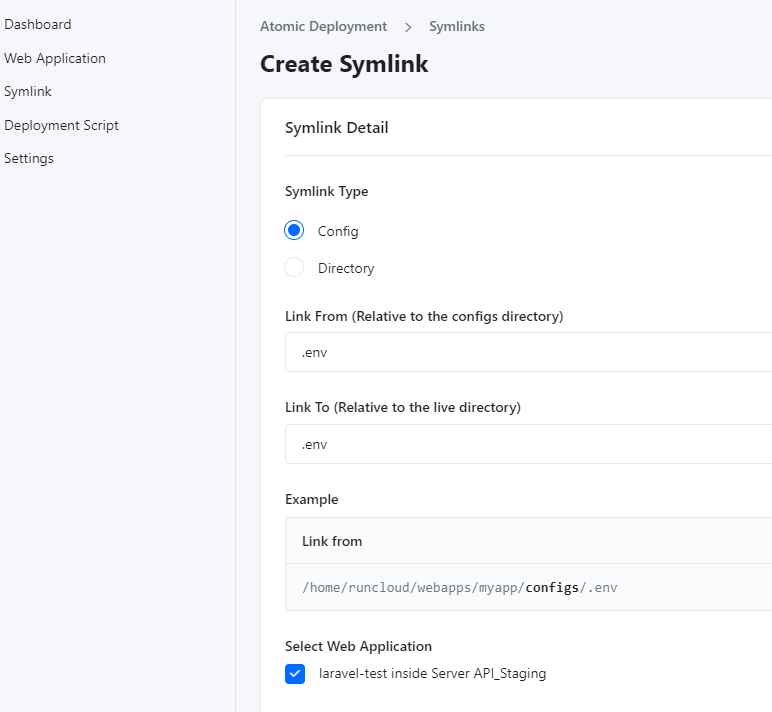Open the Deployment Script page
772x712 pixels.
(61, 125)
